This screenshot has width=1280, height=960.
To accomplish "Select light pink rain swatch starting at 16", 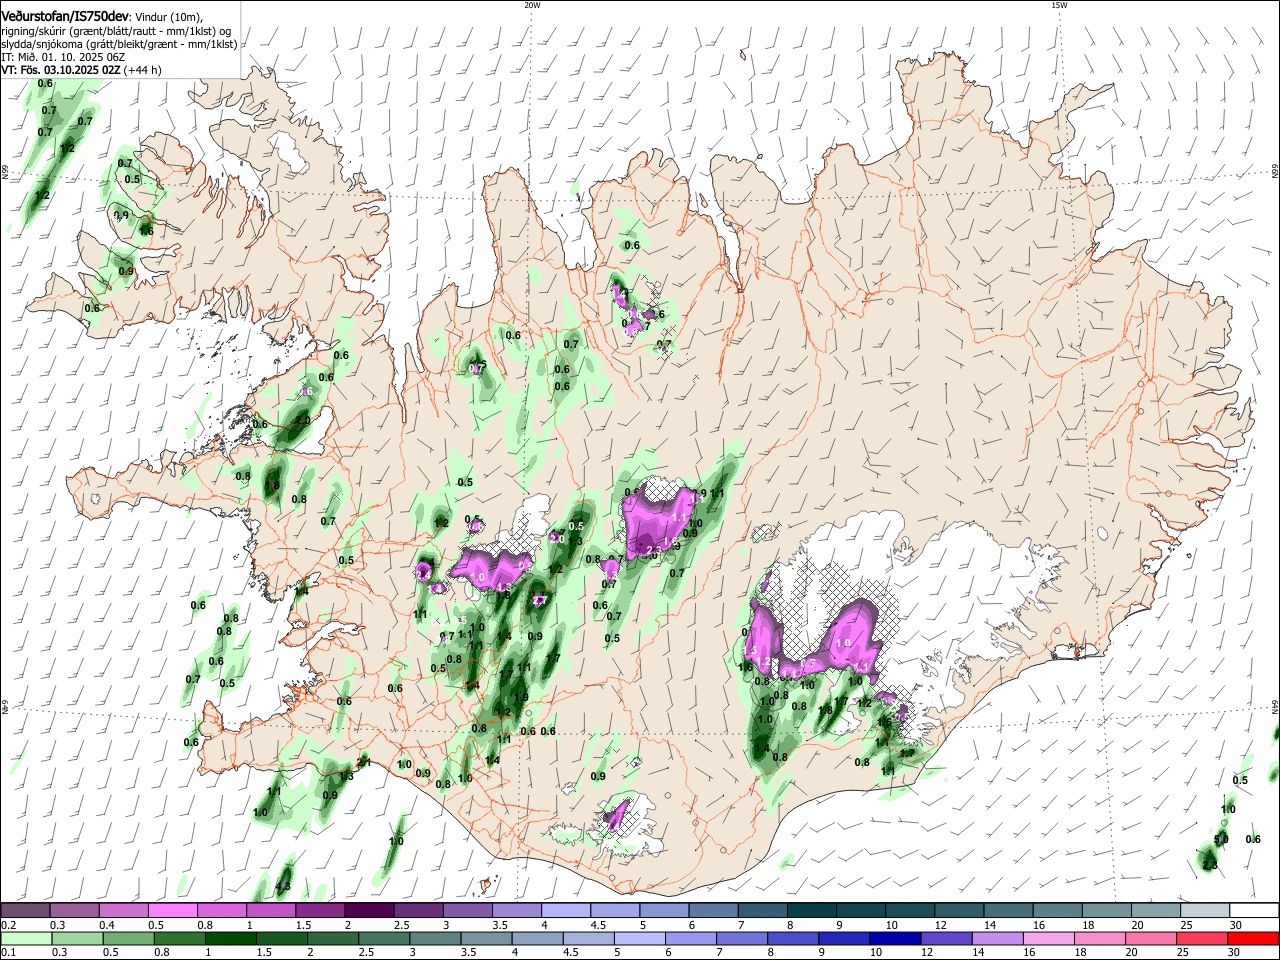I will tap(1049, 939).
